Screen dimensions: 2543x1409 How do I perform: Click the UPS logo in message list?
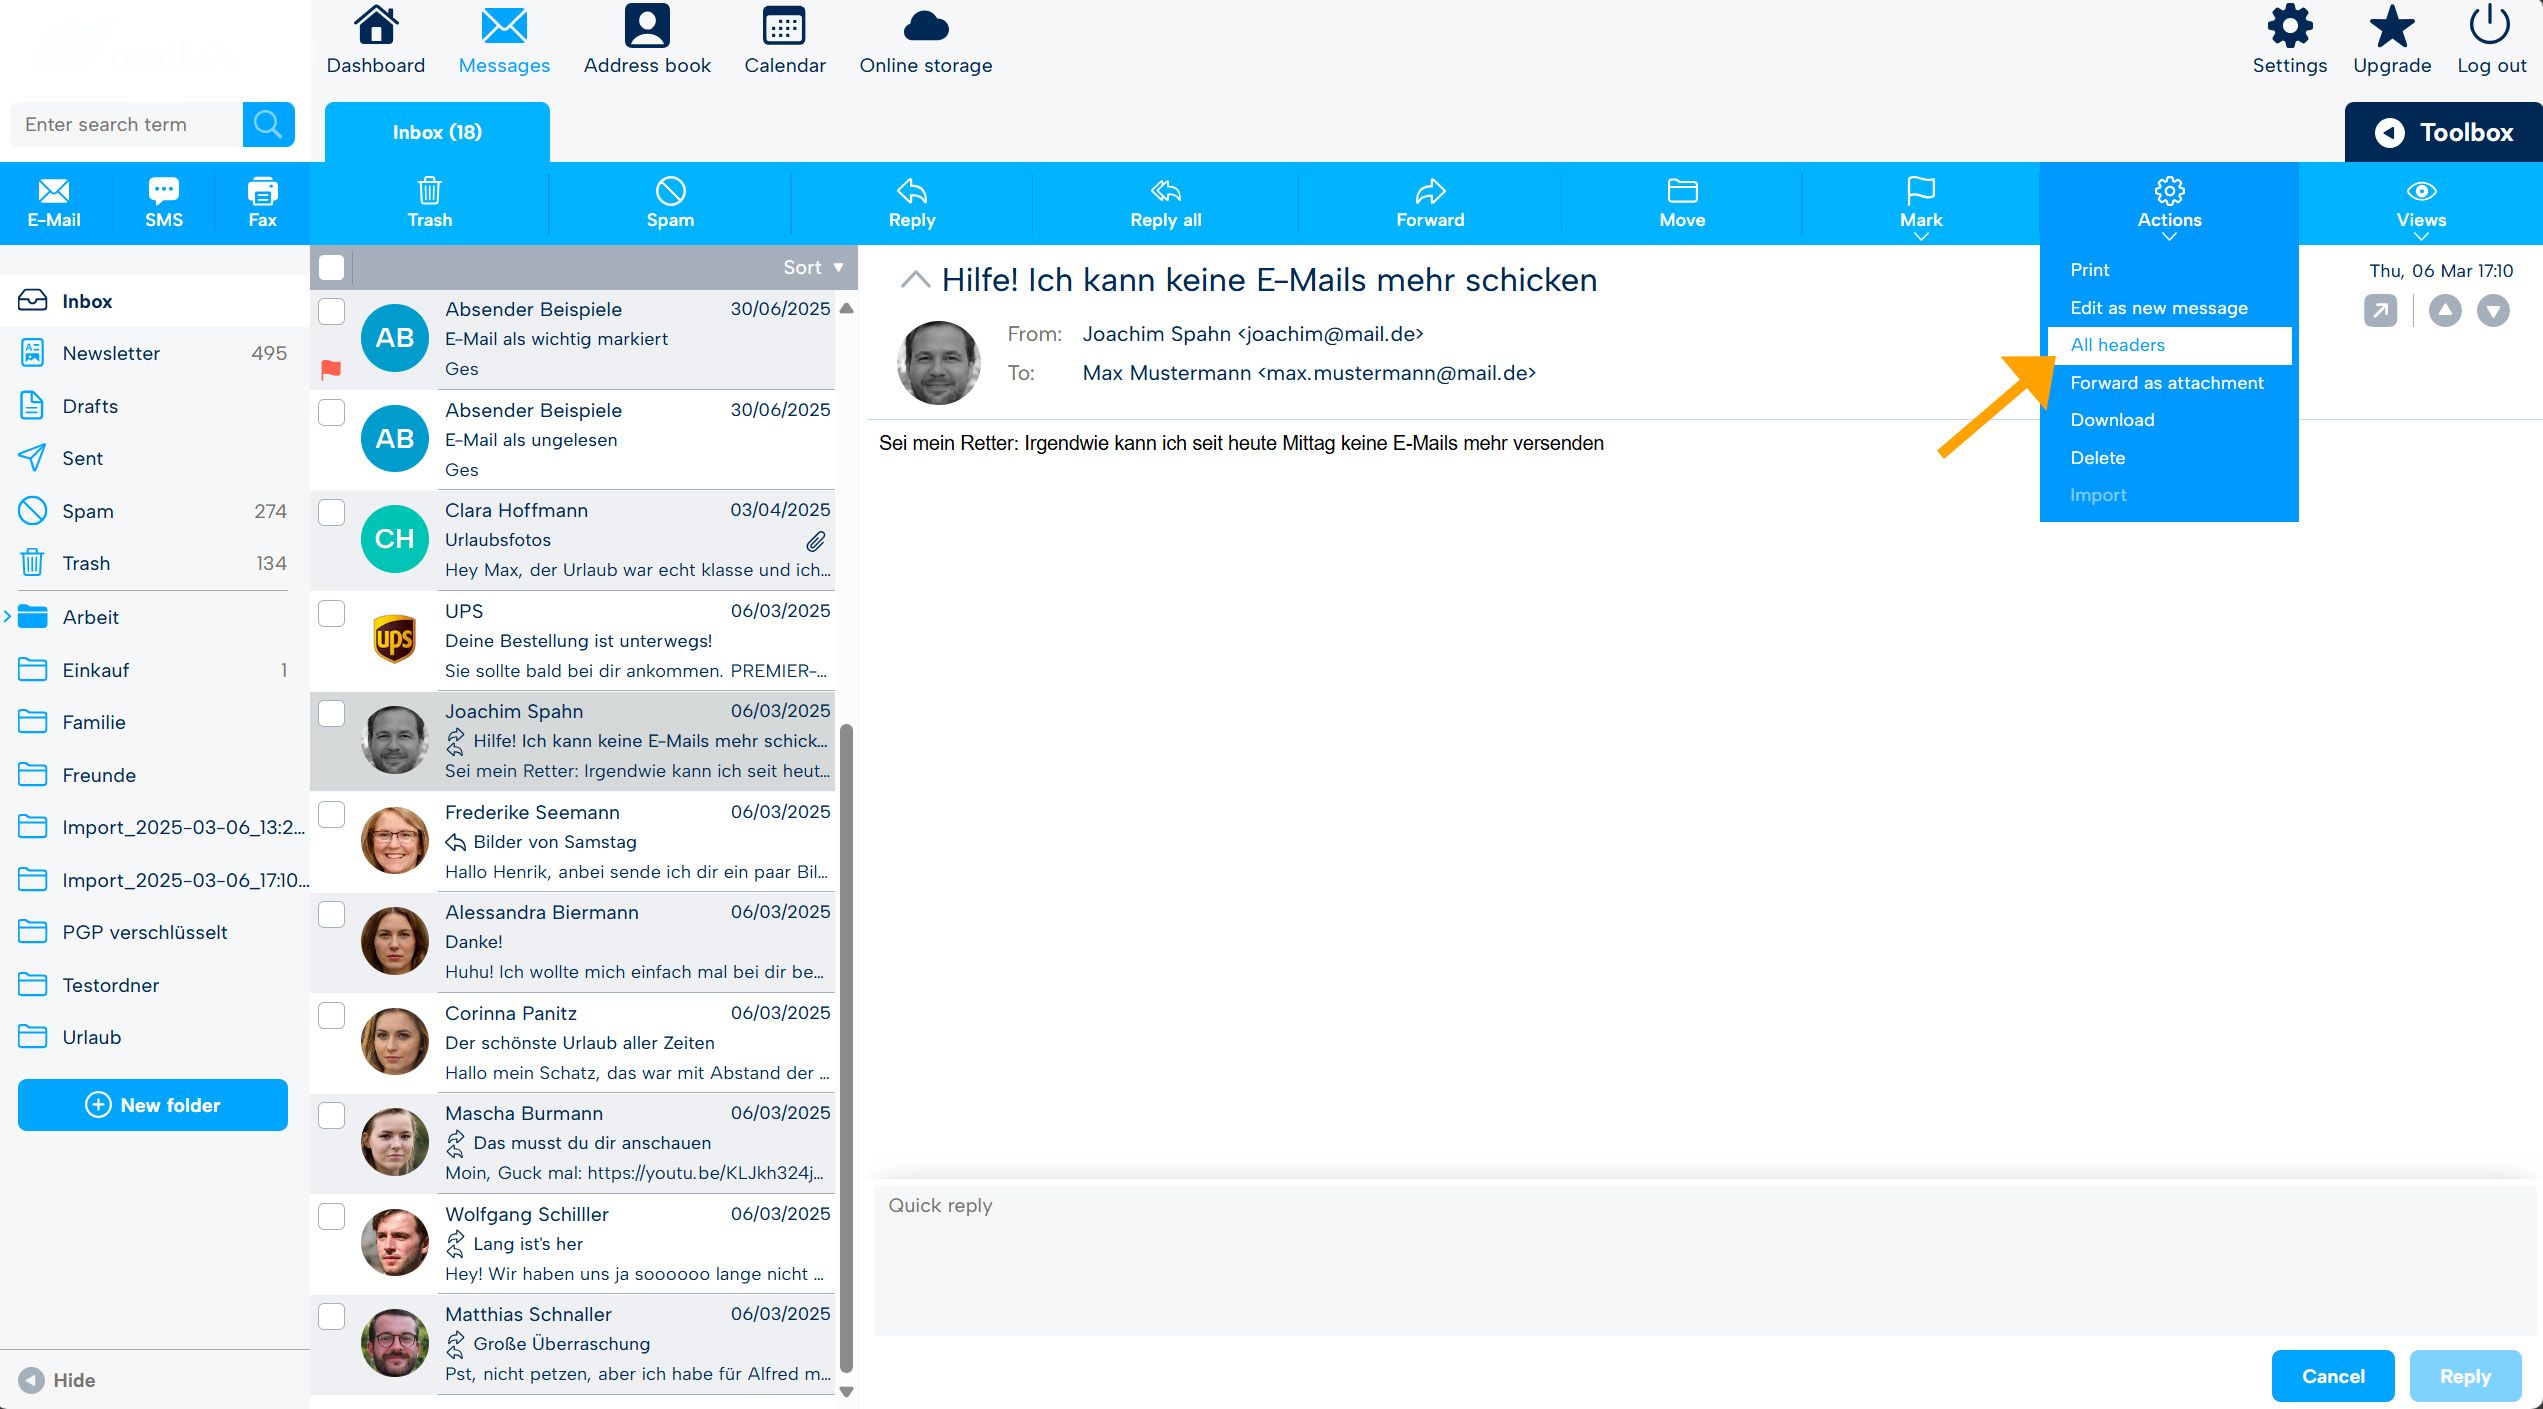(x=394, y=639)
